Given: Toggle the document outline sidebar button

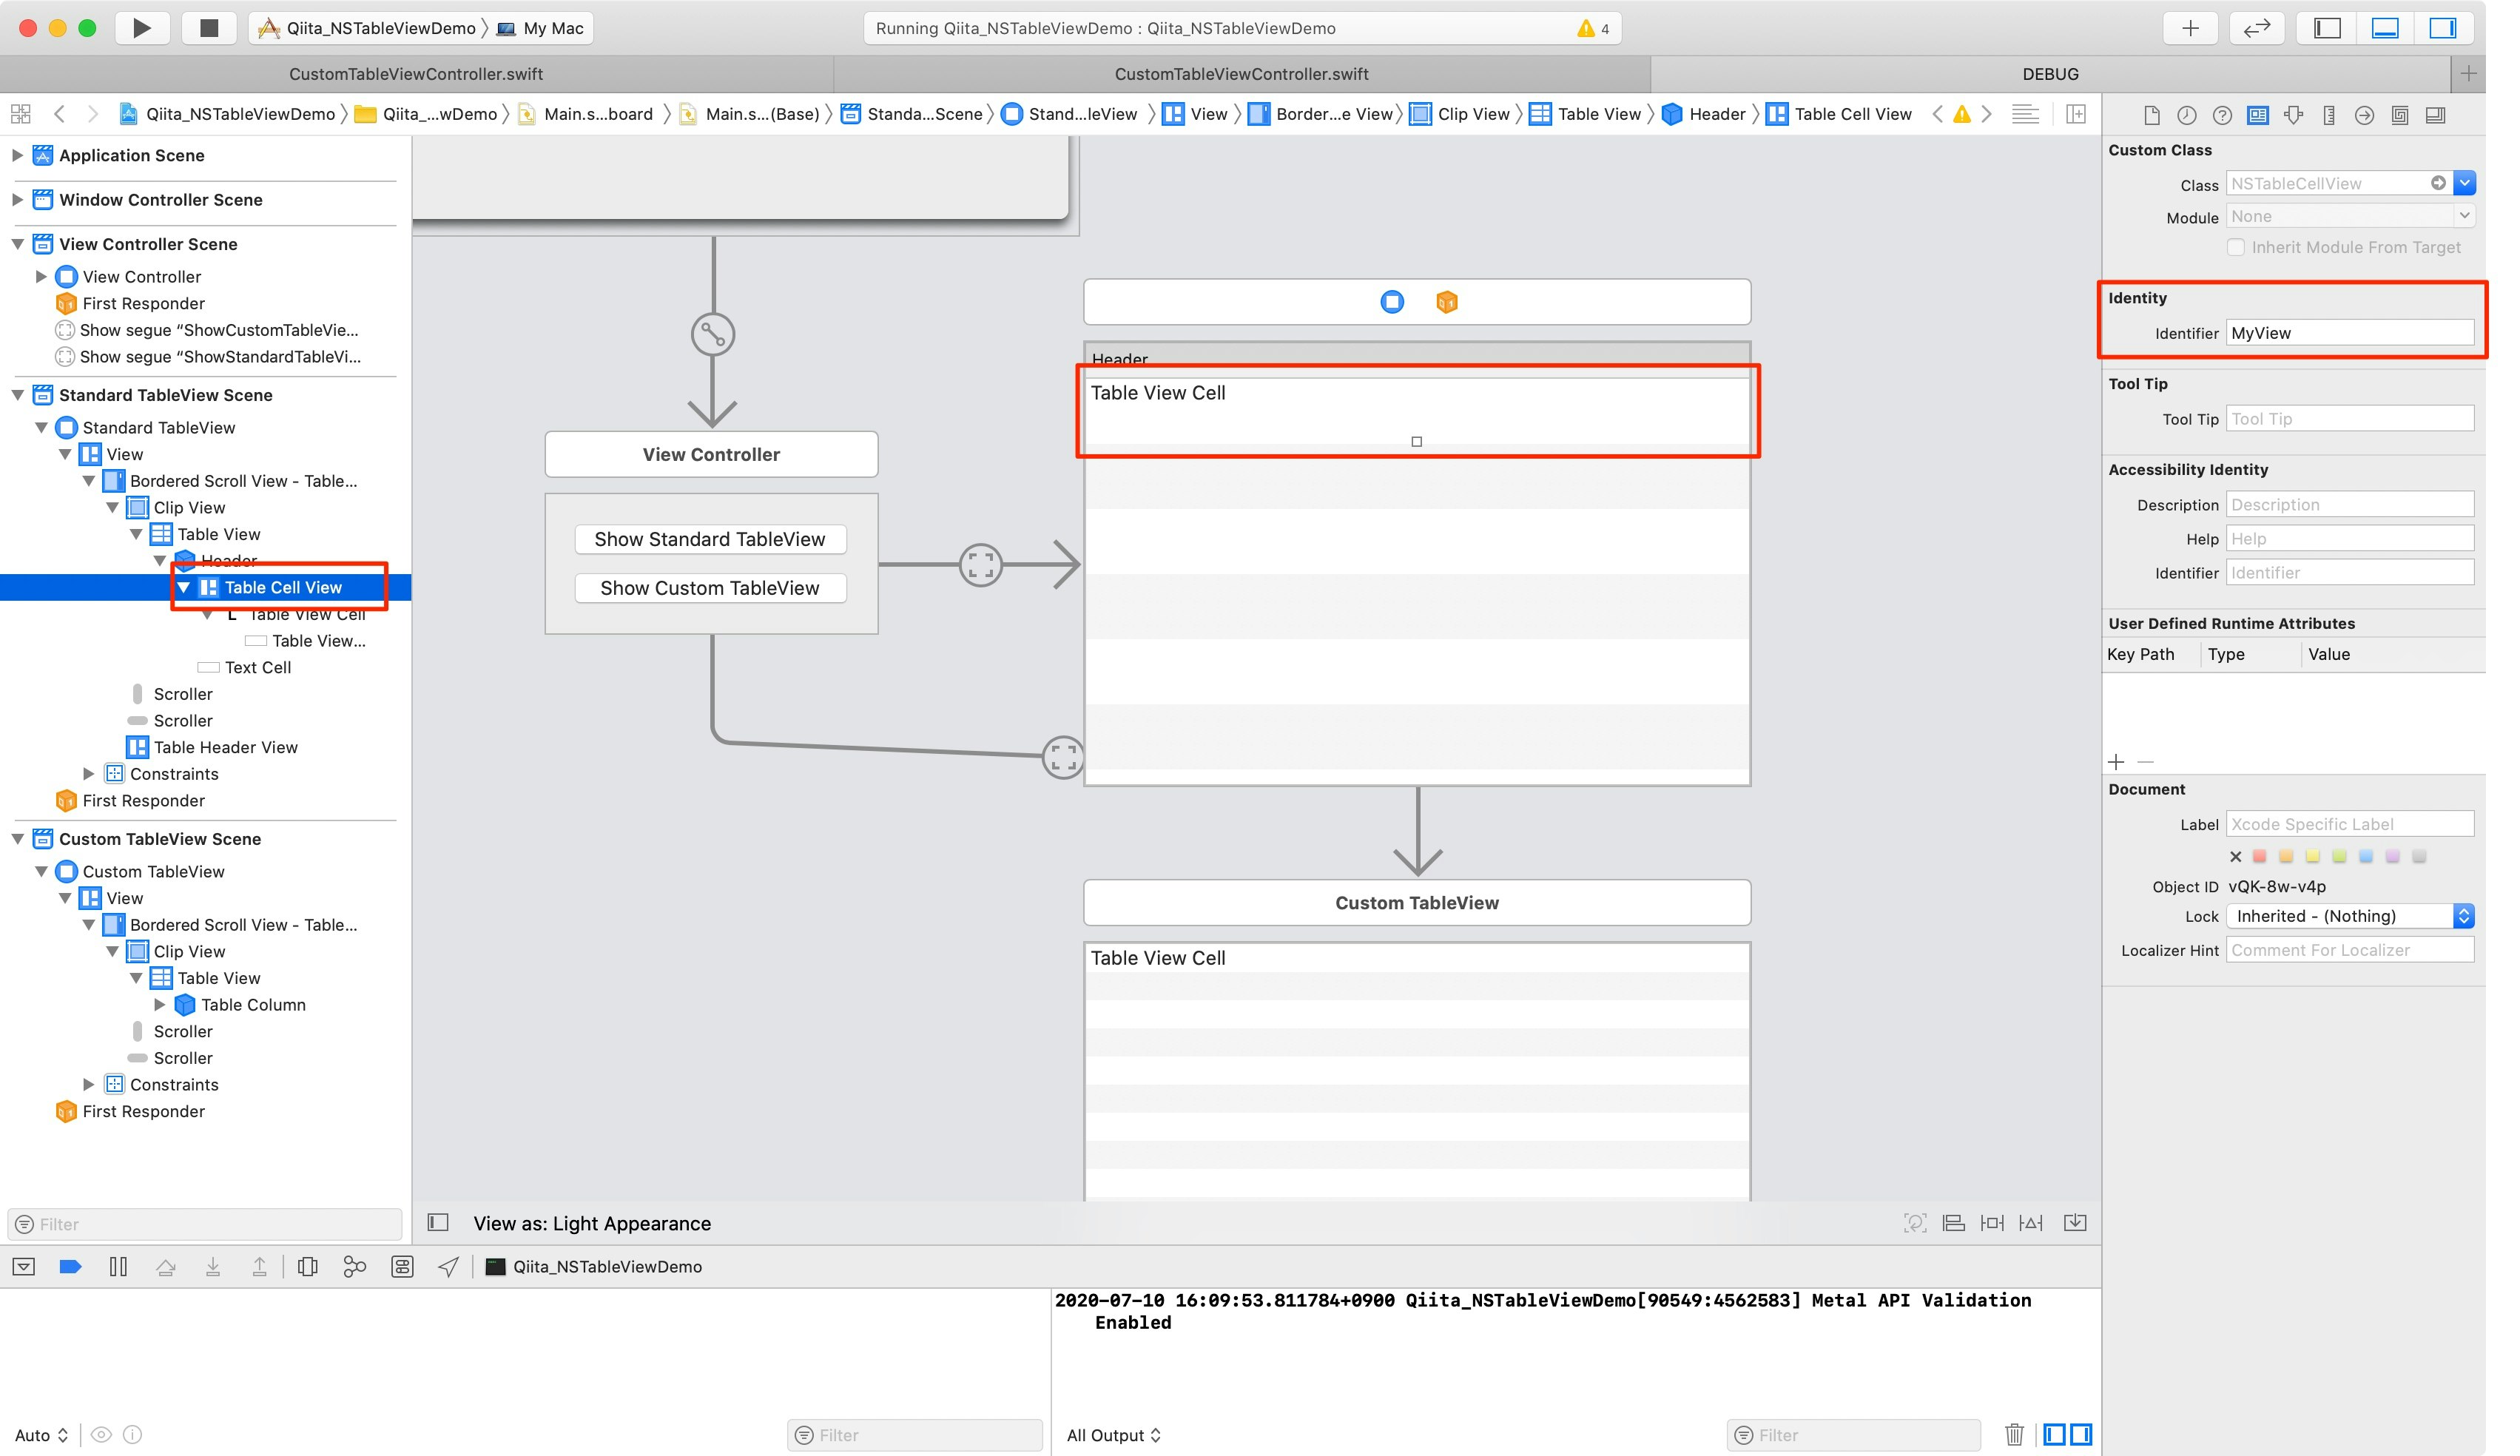Looking at the screenshot, I should click(x=438, y=1223).
